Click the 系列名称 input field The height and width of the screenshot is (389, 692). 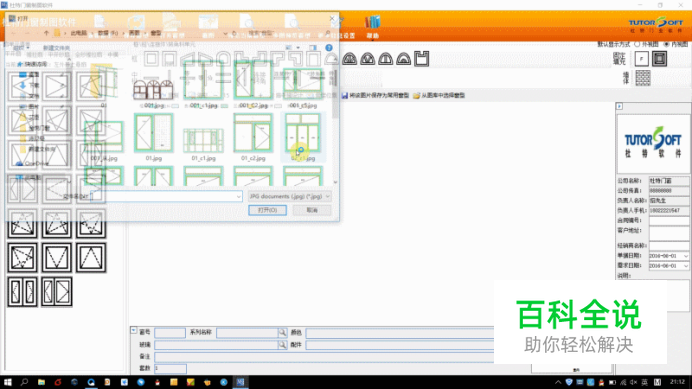[247, 332]
